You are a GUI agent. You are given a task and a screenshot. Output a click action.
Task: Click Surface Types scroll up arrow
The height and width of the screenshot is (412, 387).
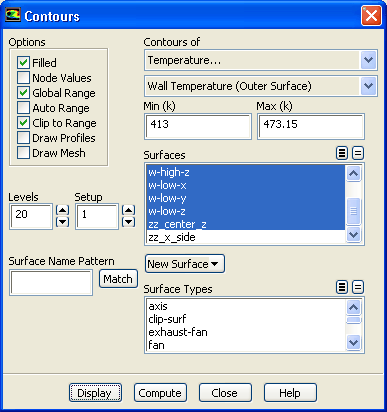(x=353, y=307)
